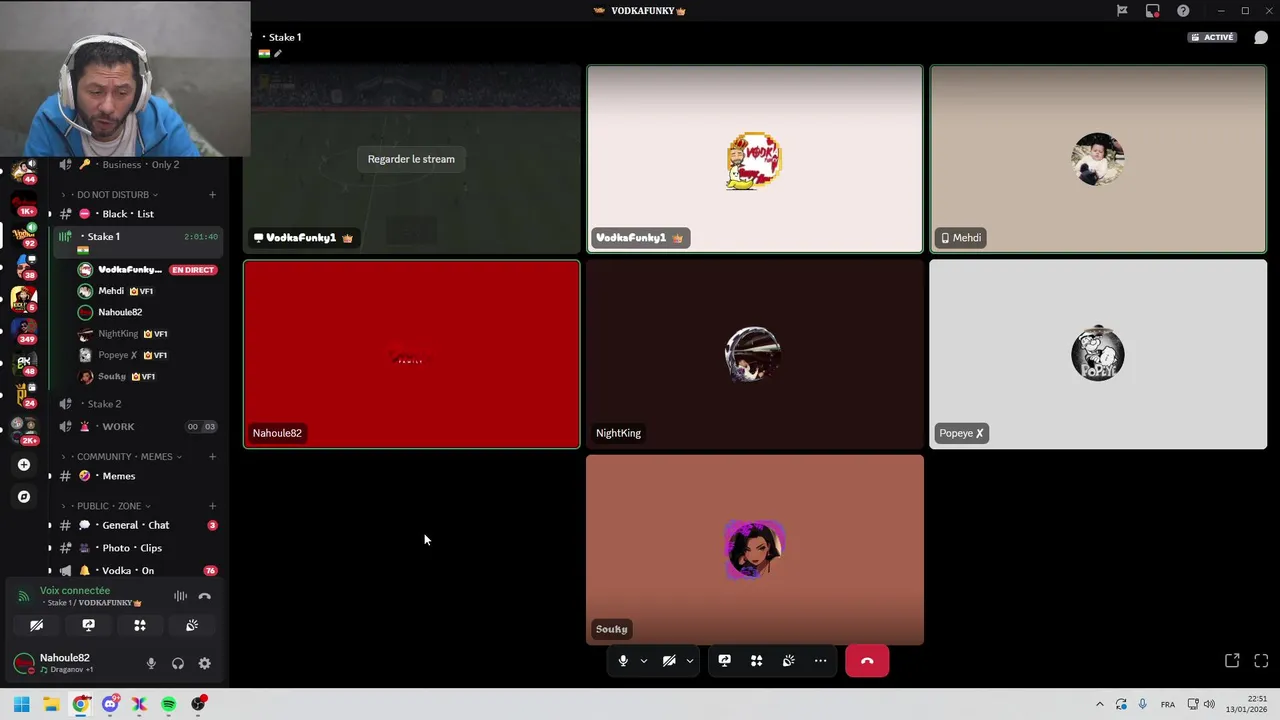Click the Voix connectée status text
The width and height of the screenshot is (1280, 720).
point(75,590)
